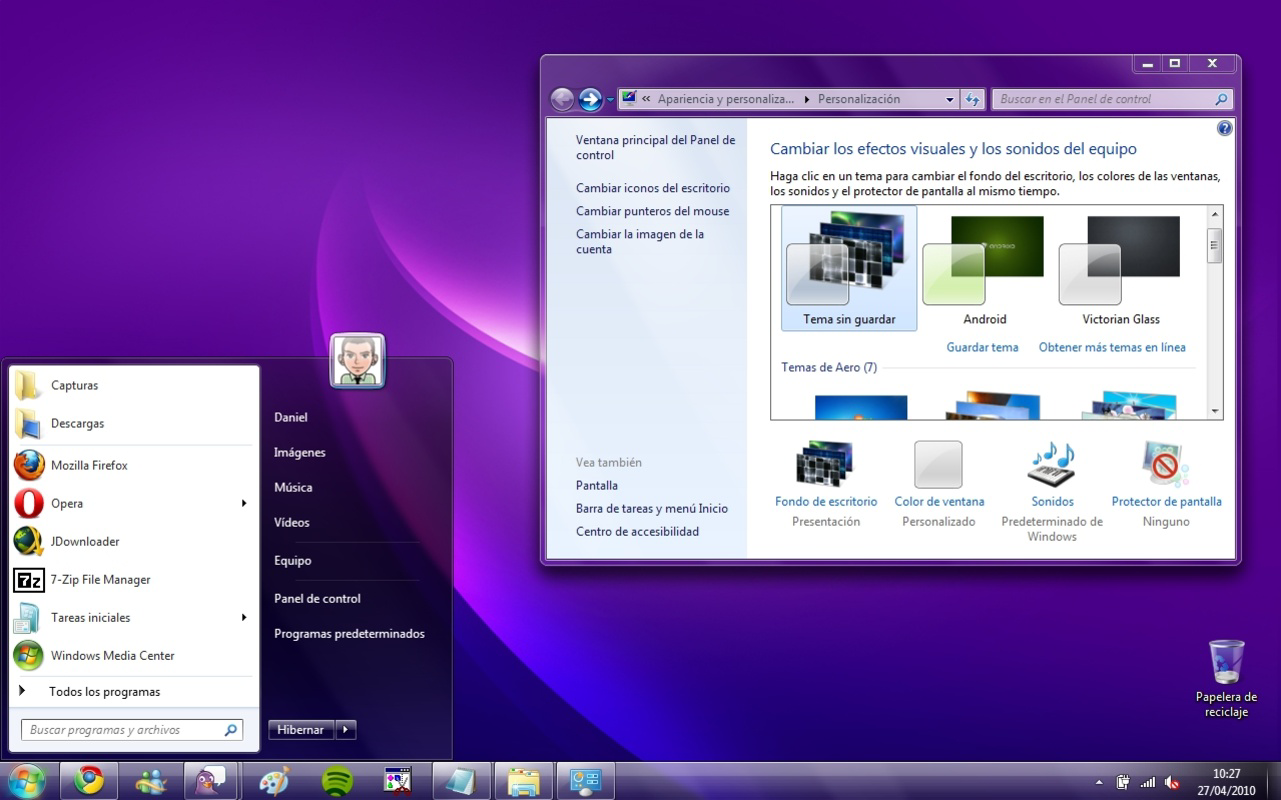This screenshot has height=800, width=1281.
Task: Open Windows Explorer from the taskbar
Action: [x=523, y=781]
